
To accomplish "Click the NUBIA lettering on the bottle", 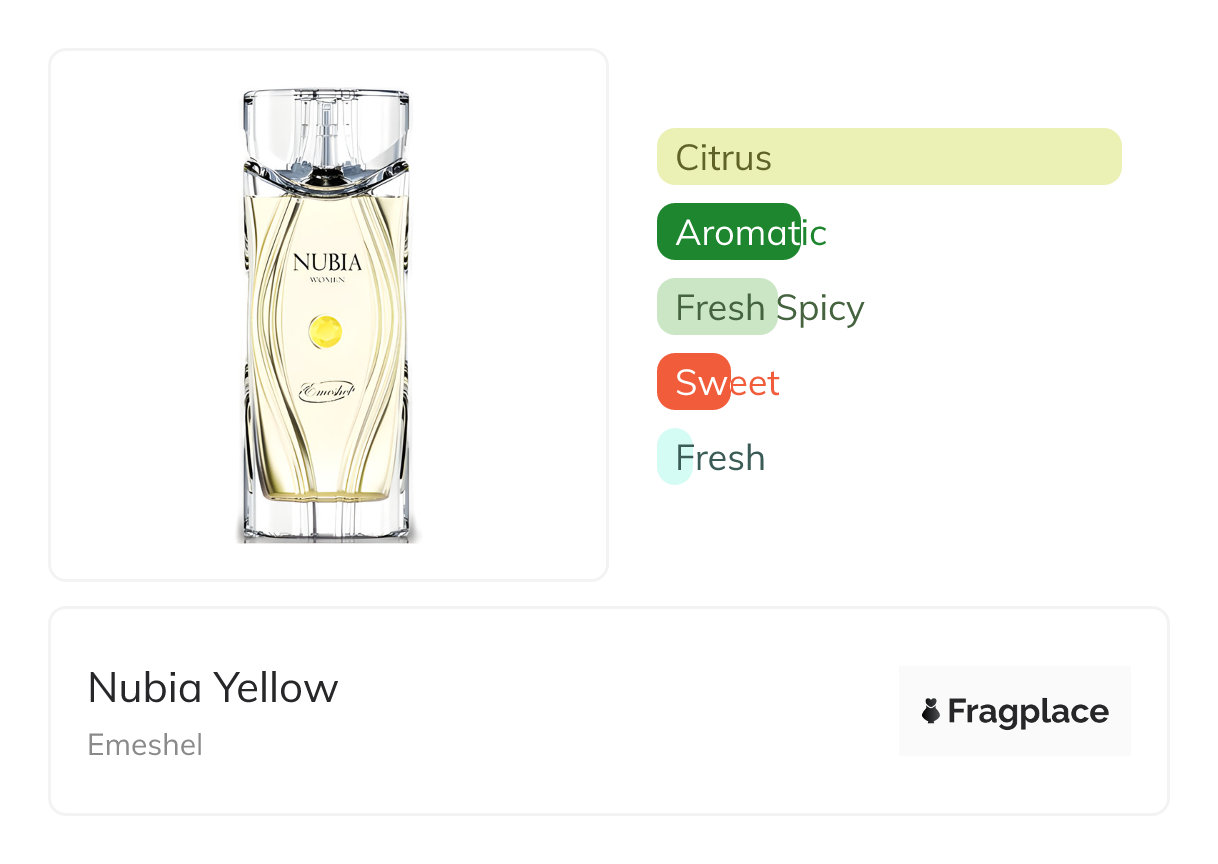I will pos(327,263).
